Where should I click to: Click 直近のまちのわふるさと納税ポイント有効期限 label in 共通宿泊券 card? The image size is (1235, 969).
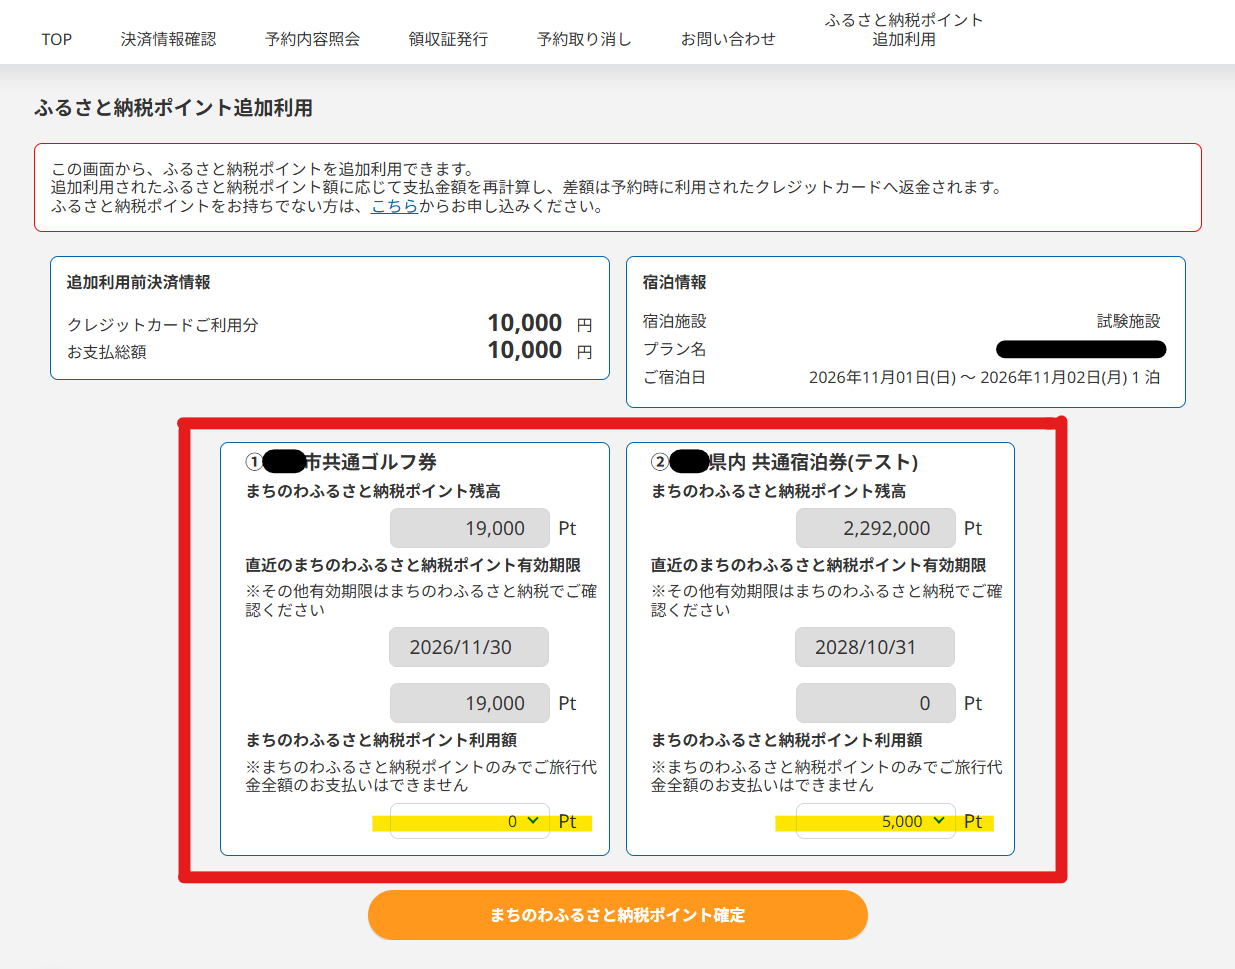(819, 565)
